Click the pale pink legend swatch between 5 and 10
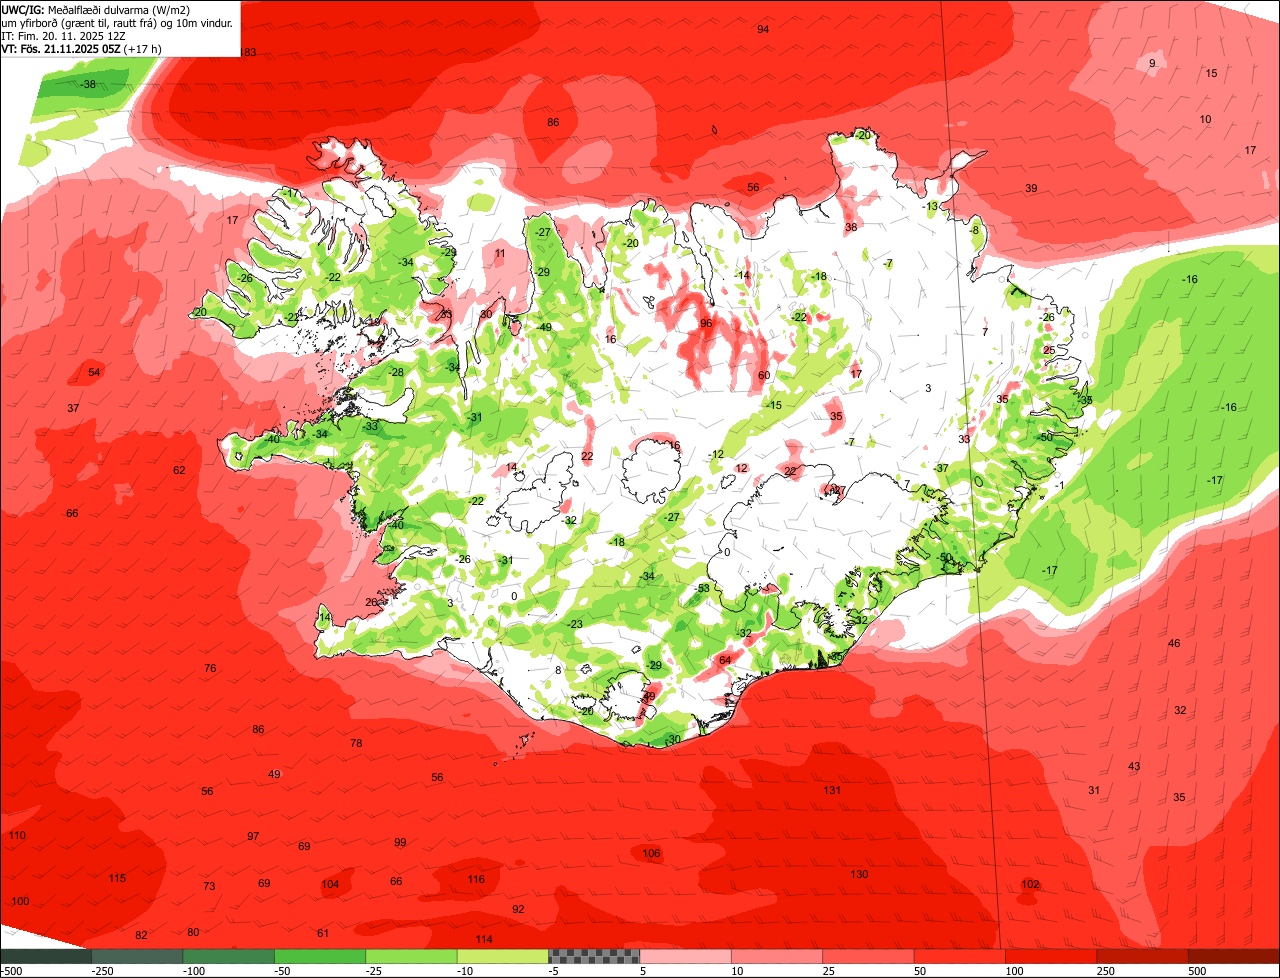 click(x=685, y=956)
